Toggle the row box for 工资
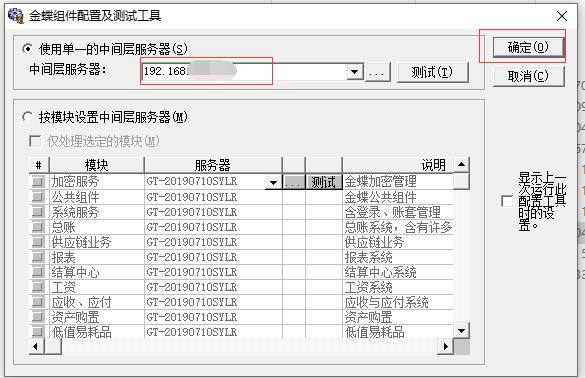 click(38, 287)
